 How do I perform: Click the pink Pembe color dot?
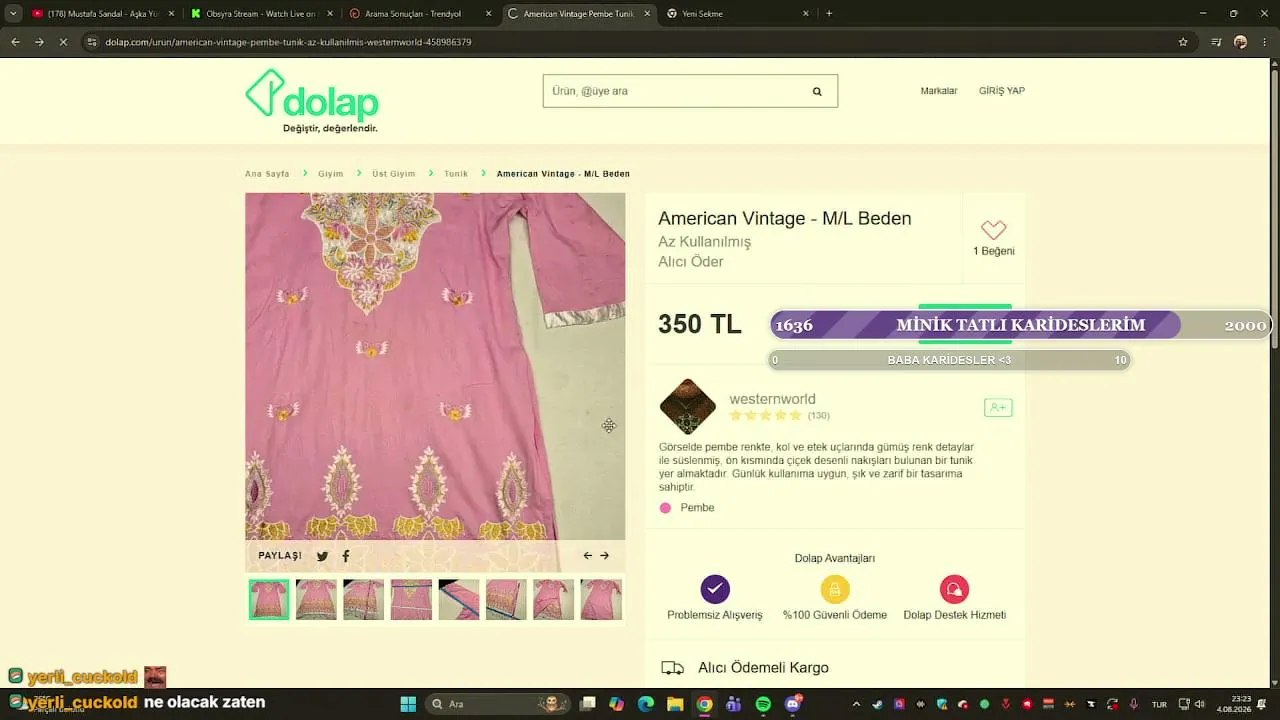click(x=666, y=508)
